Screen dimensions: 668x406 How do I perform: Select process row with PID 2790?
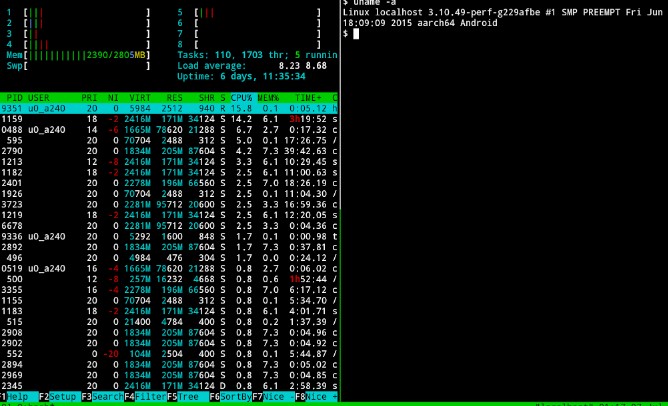tap(168, 151)
